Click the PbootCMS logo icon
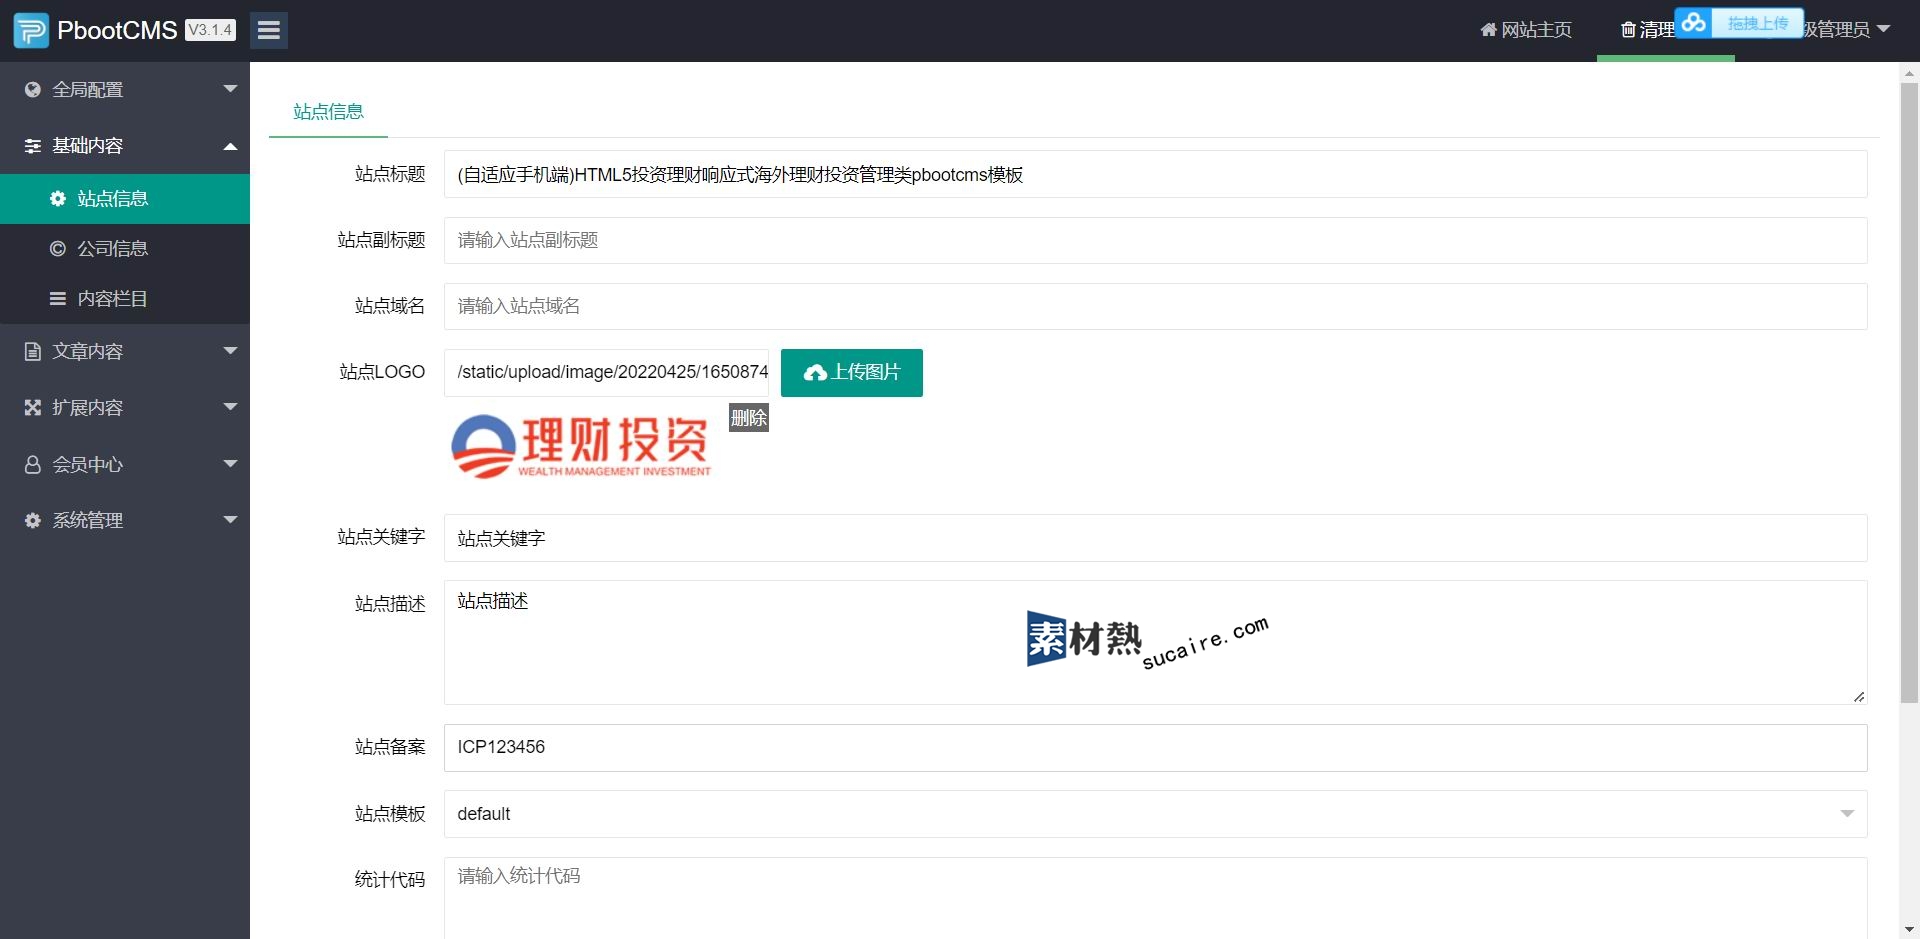1920x939 pixels. [31, 30]
